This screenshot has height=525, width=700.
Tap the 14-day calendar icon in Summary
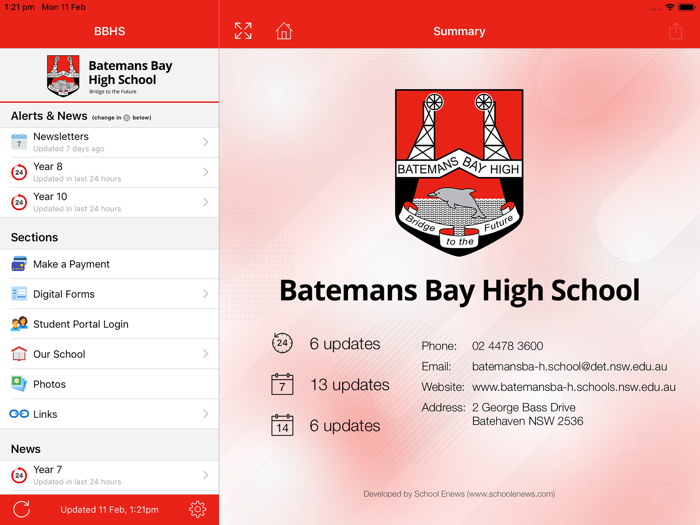click(x=282, y=425)
